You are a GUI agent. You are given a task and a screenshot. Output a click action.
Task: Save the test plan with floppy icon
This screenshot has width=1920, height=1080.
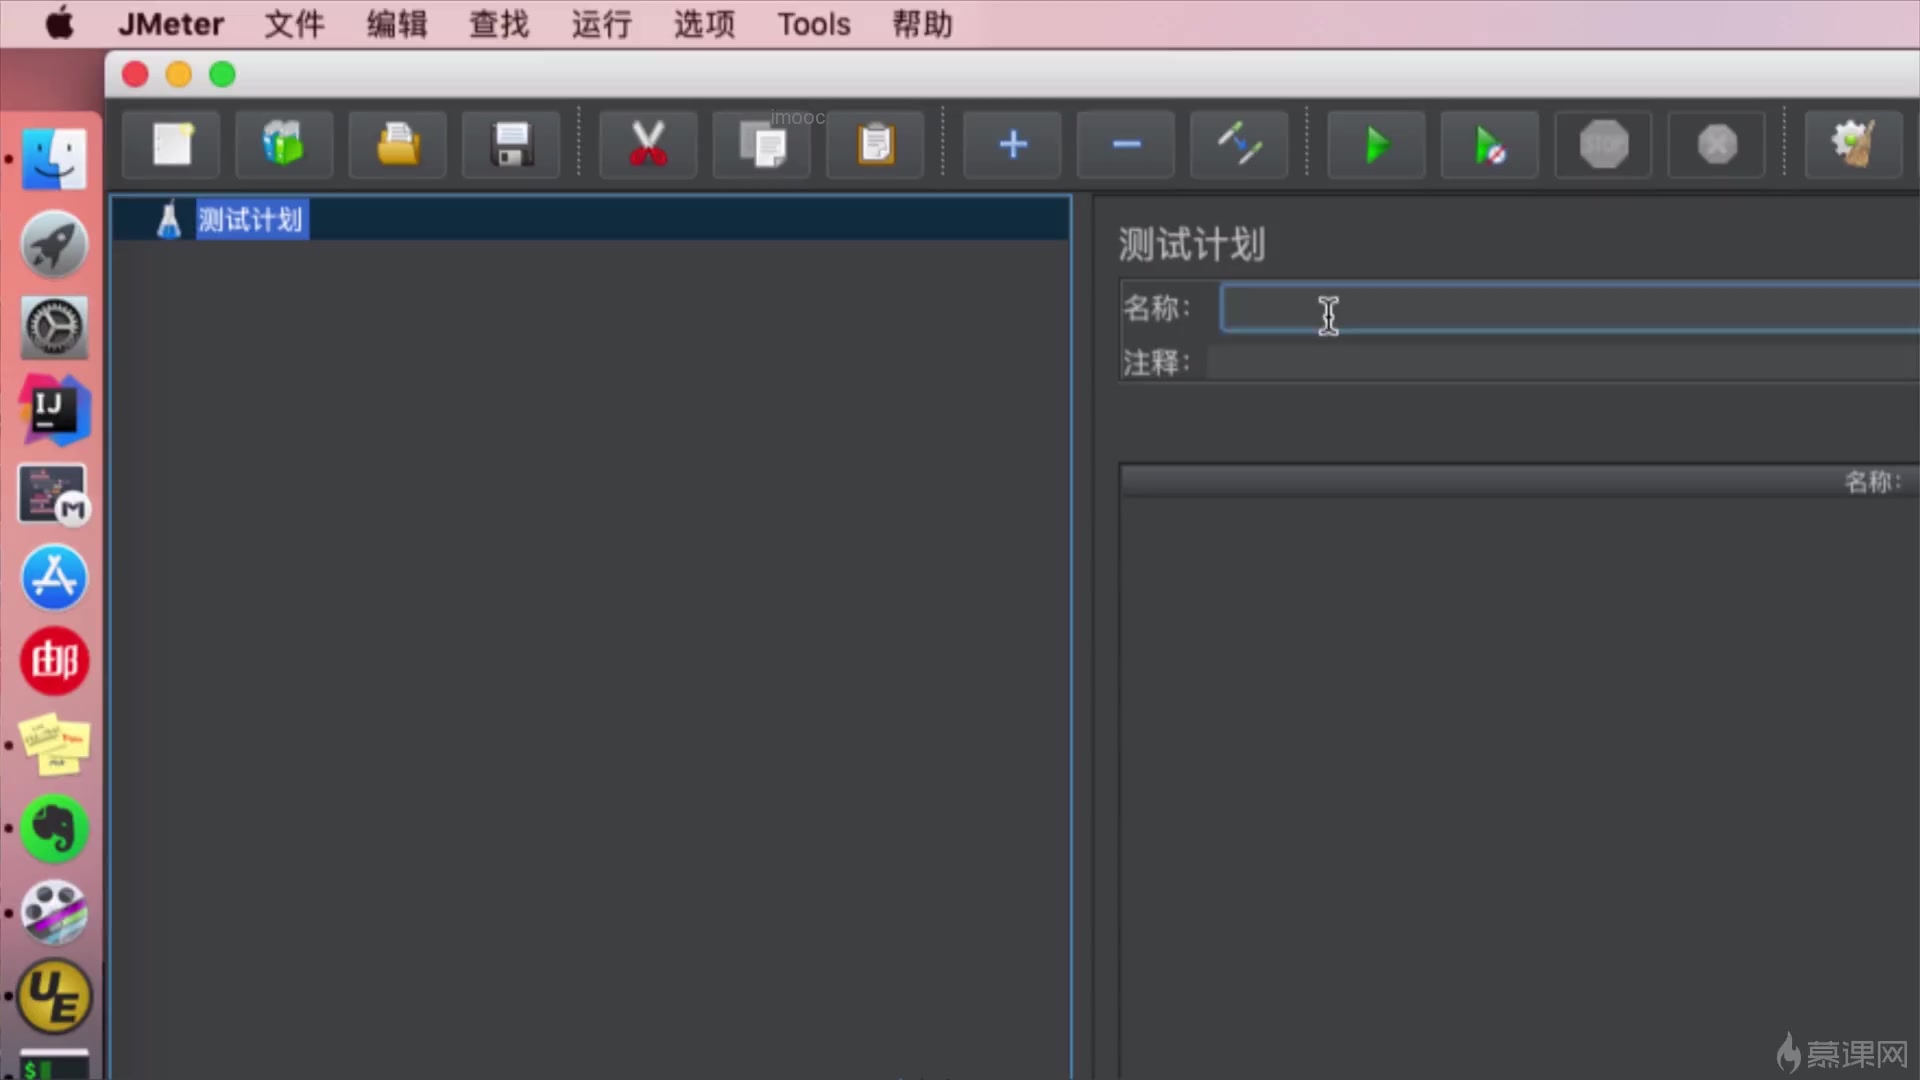point(511,145)
